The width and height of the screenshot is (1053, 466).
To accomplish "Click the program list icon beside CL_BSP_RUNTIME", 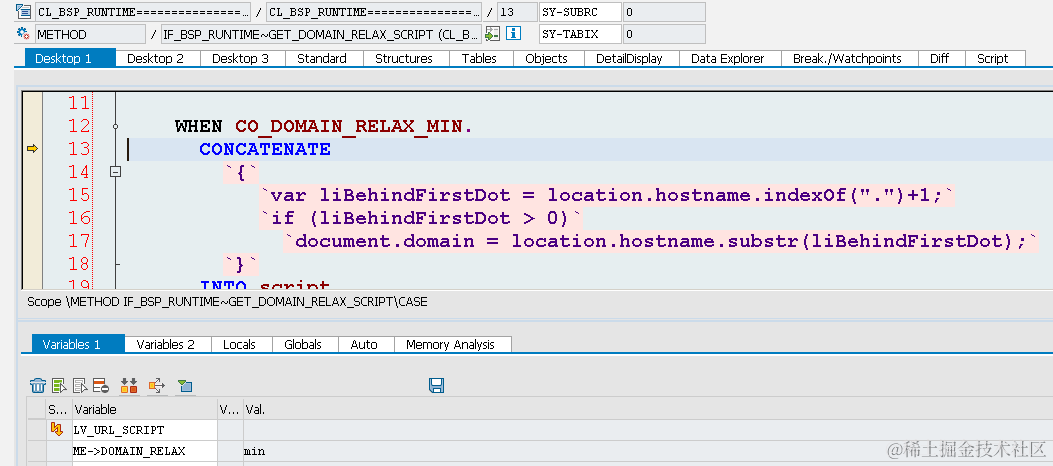I will 24,11.
